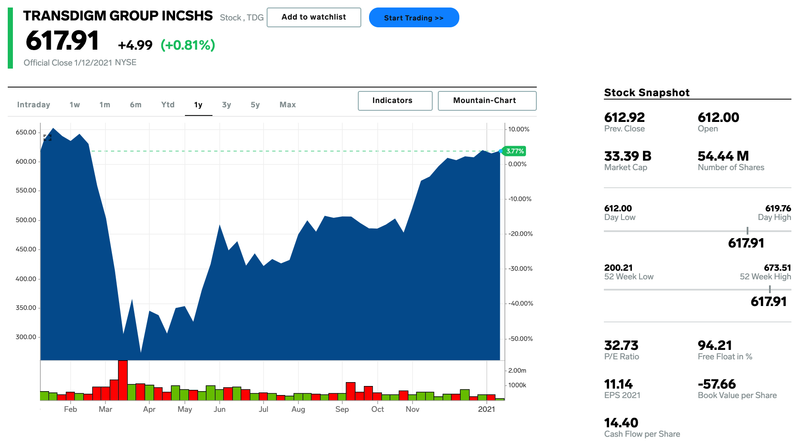
Task: Click the tallest red volume bar in March
Action: pyautogui.click(x=122, y=380)
